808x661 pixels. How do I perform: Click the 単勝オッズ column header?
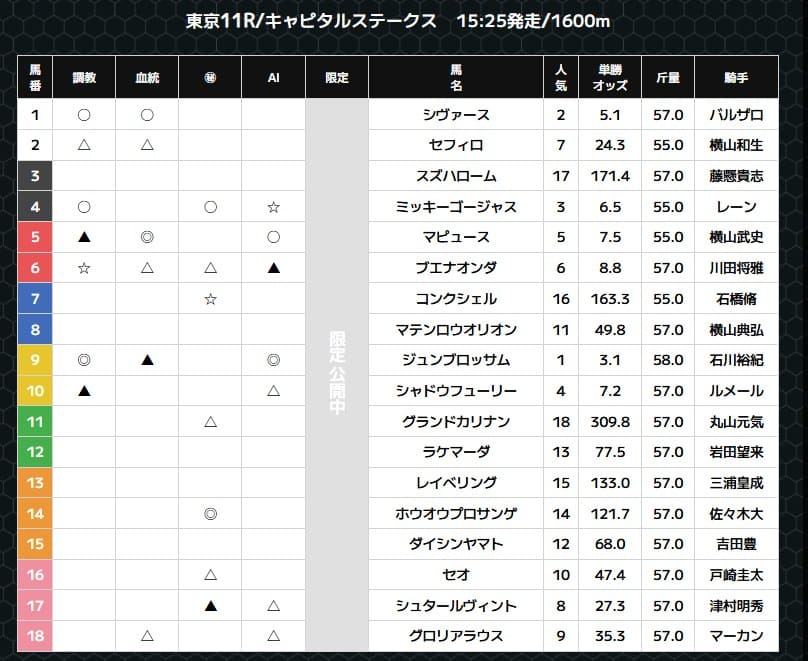610,77
